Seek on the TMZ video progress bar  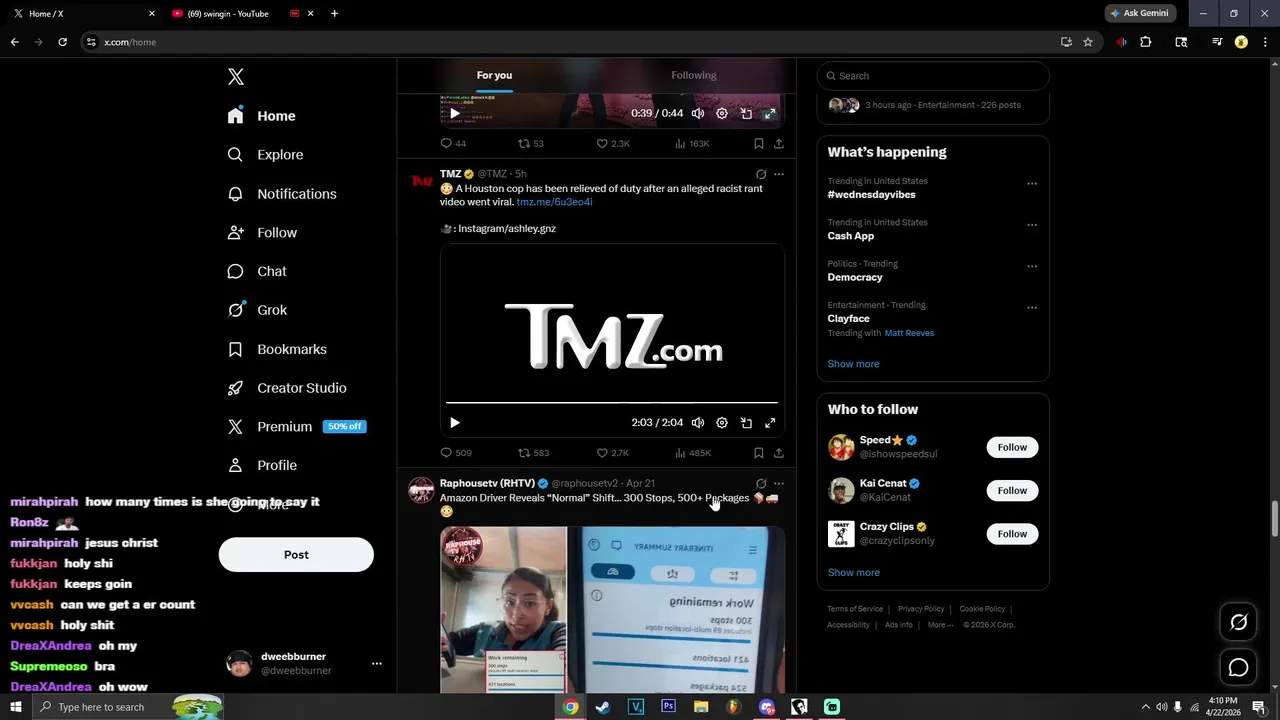pos(612,403)
